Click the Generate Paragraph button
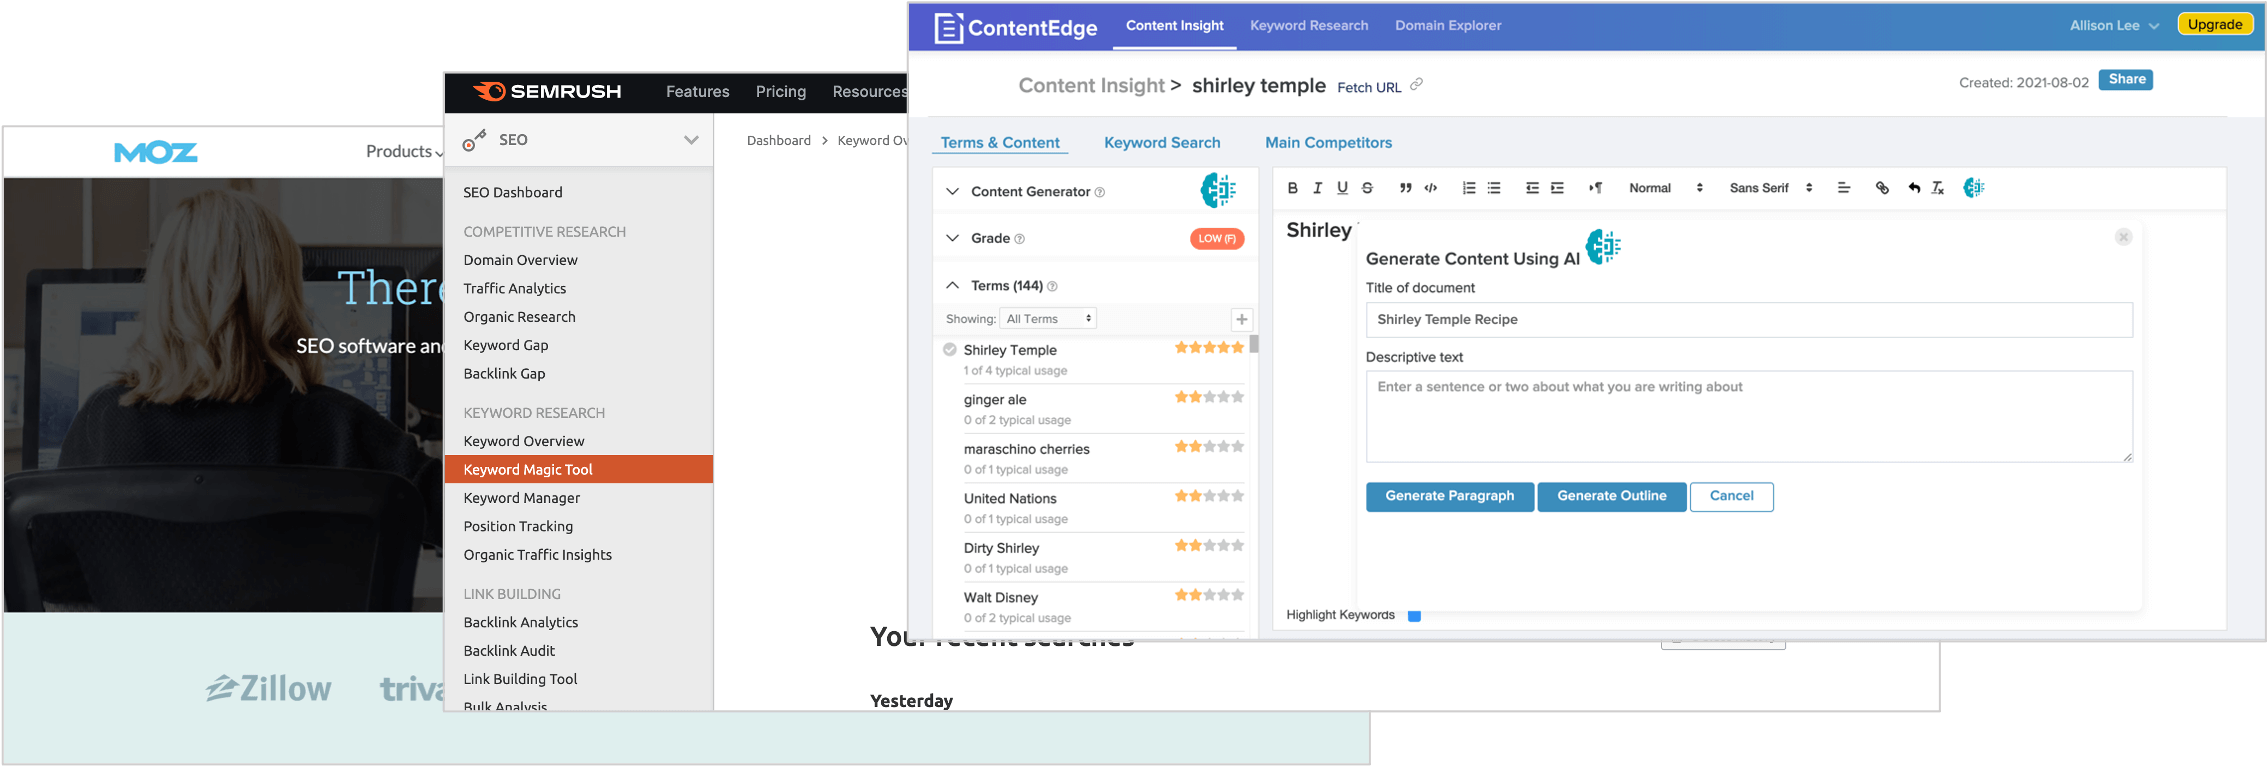Screen dimensions: 2268x766 point(1450,497)
